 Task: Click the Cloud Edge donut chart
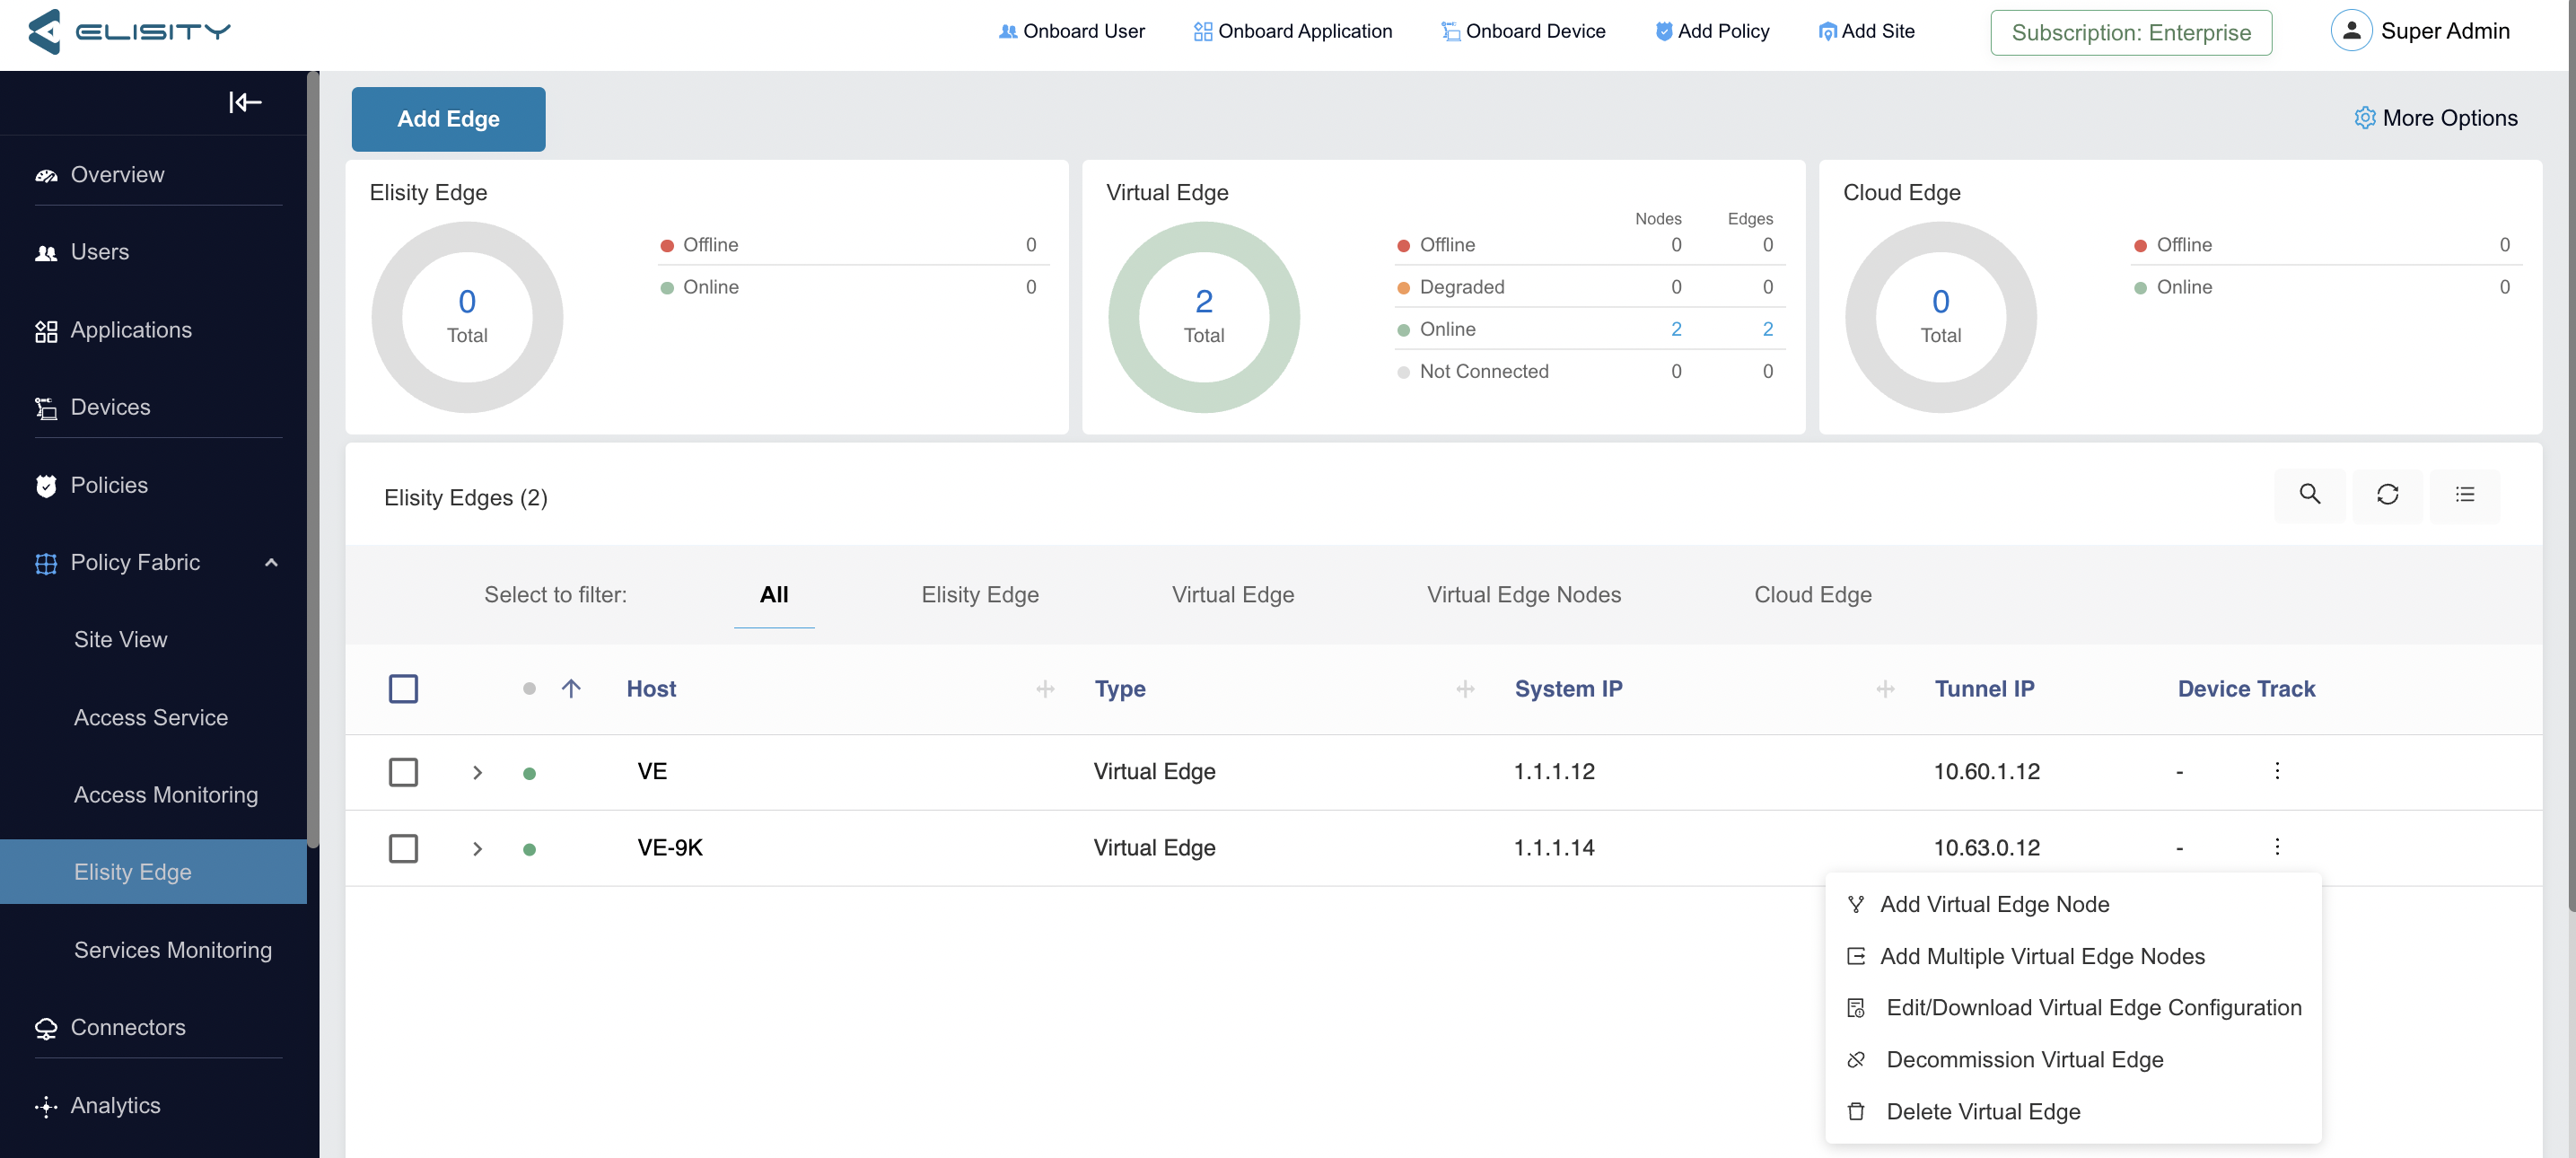[x=1941, y=317]
